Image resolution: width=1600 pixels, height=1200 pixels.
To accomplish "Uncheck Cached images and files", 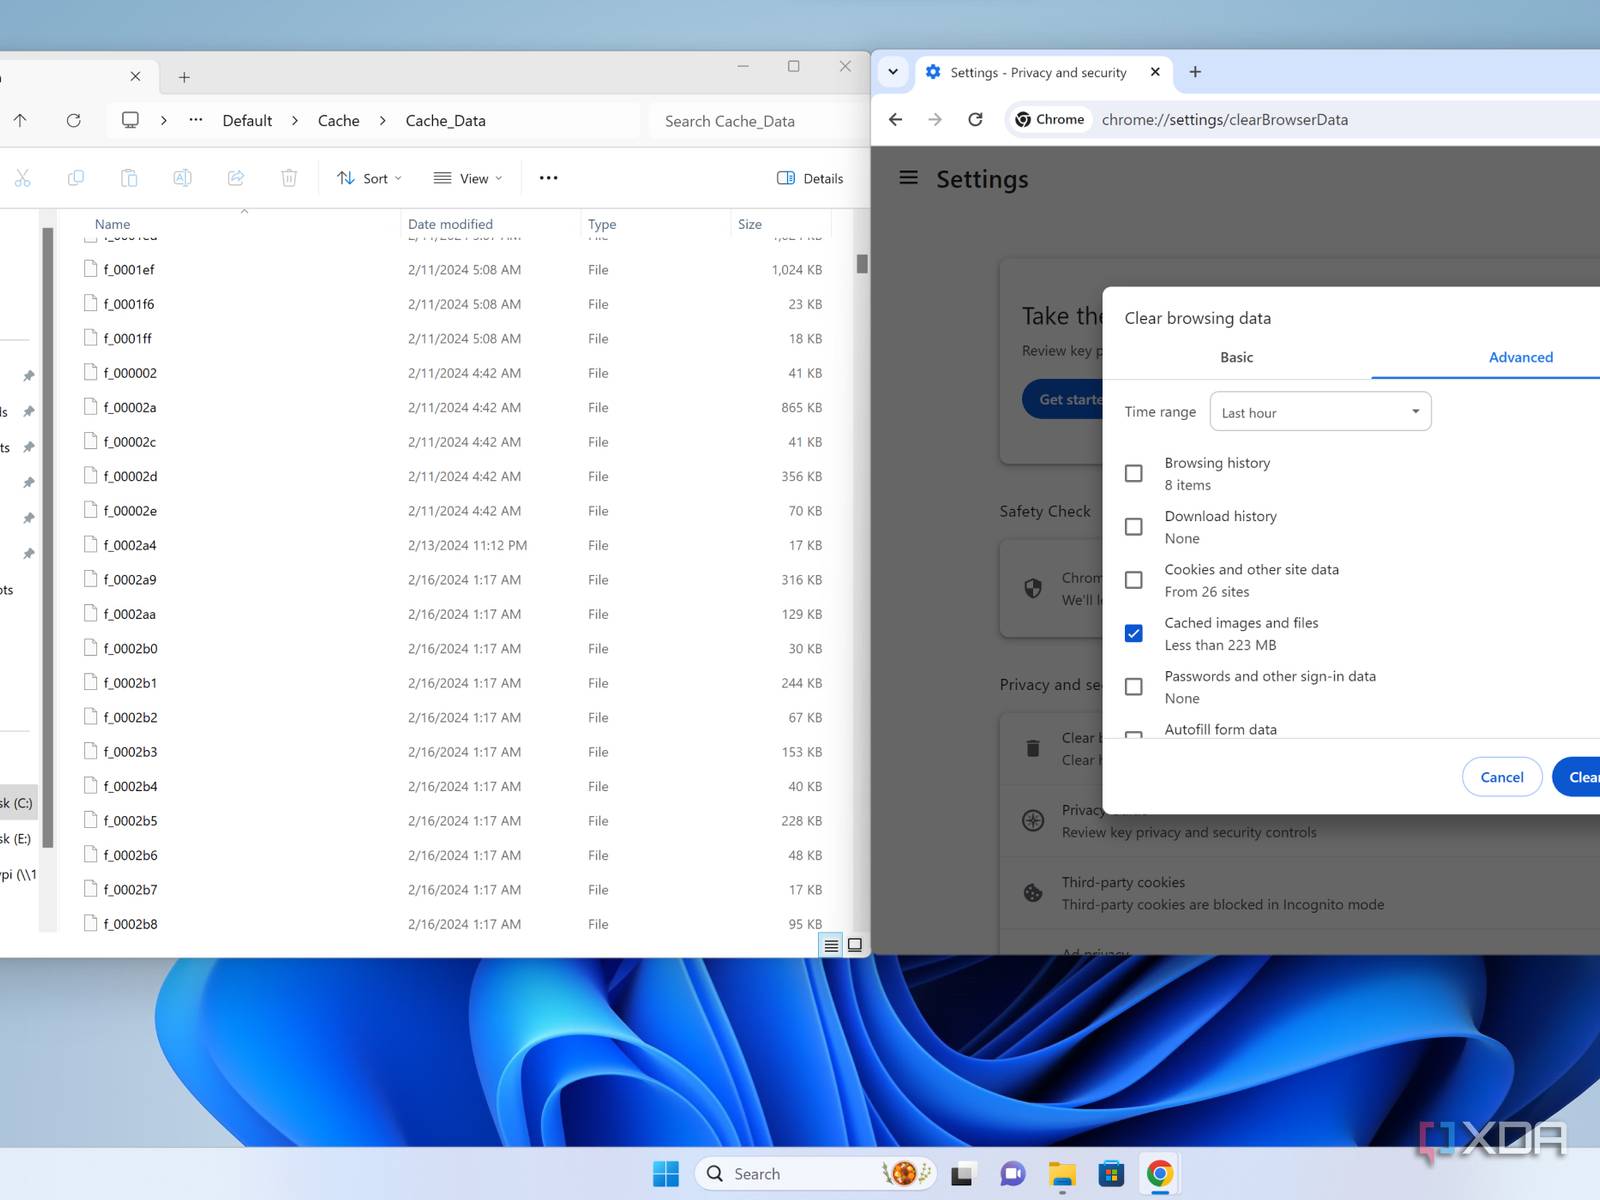I will 1133,633.
